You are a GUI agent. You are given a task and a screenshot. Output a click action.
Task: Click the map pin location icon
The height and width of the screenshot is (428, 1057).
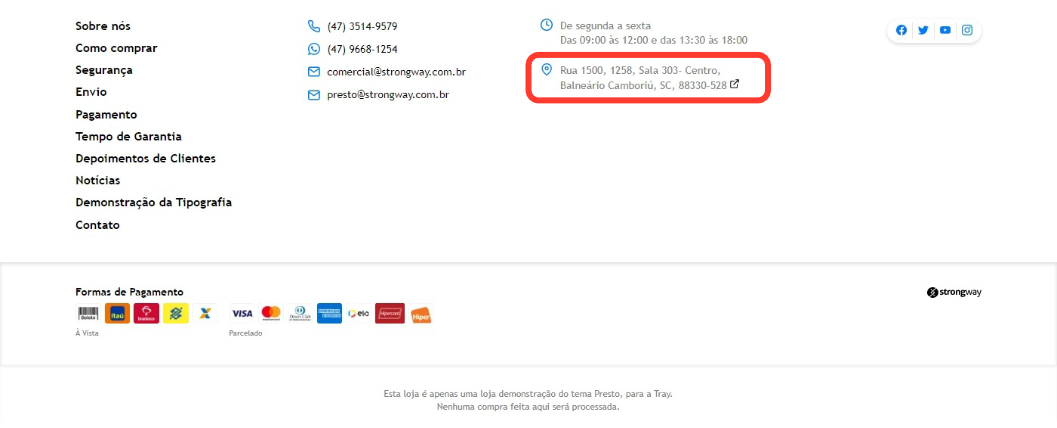(547, 69)
